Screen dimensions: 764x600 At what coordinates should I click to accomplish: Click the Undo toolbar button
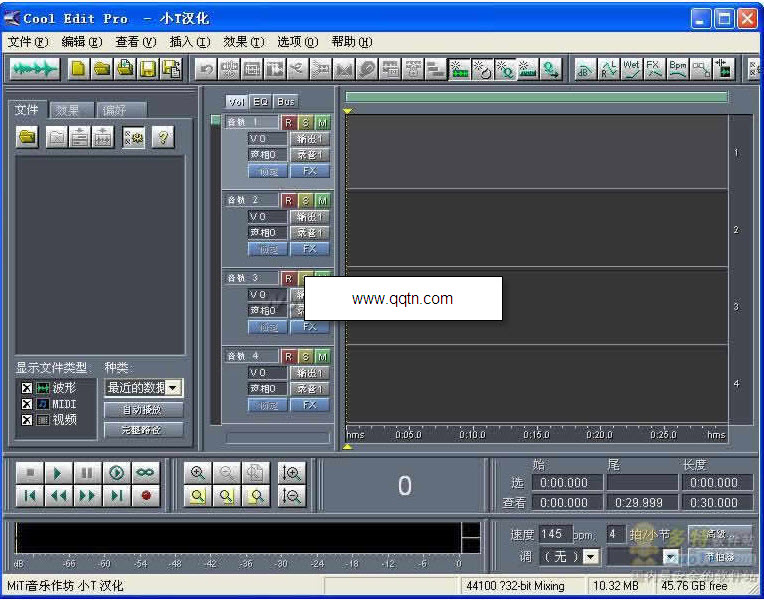tap(206, 69)
